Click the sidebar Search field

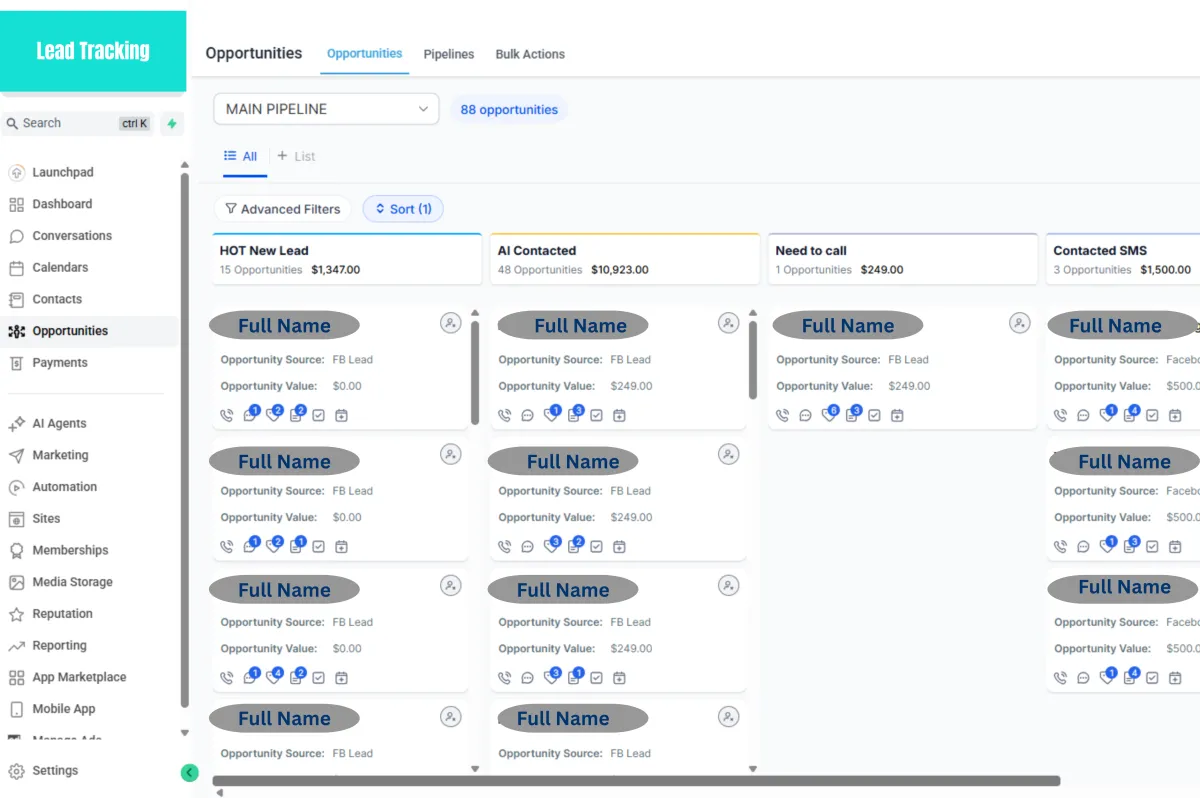[78, 124]
